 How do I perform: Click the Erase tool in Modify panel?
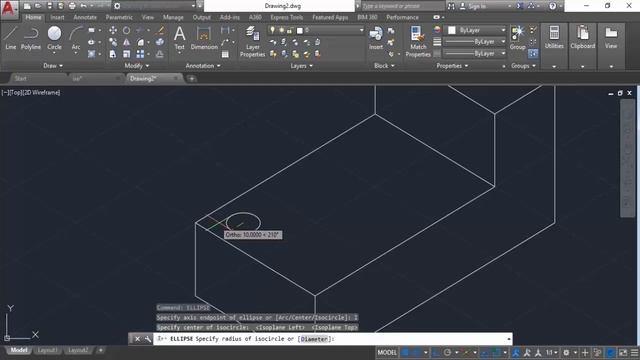coord(160,30)
